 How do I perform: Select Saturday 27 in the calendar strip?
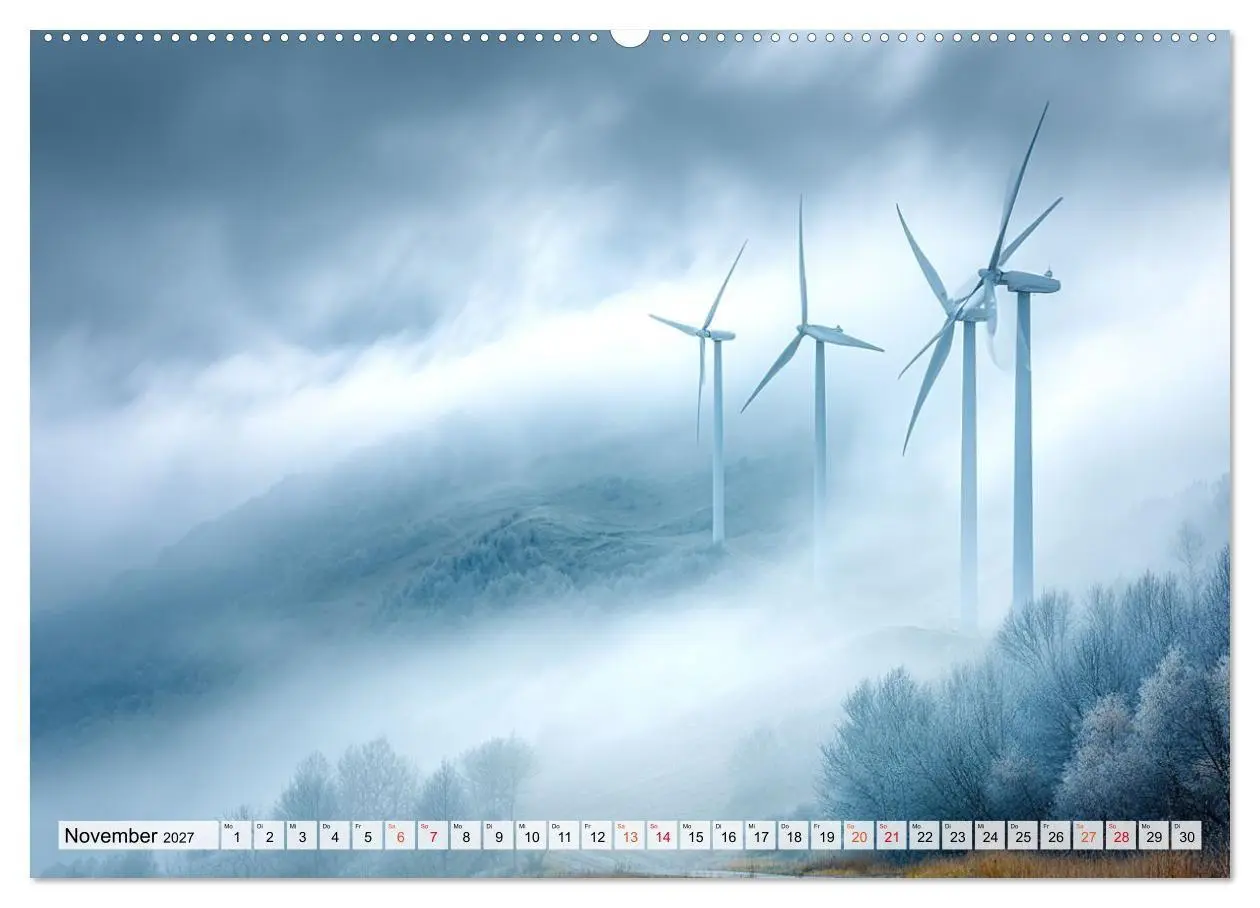coord(1089,836)
